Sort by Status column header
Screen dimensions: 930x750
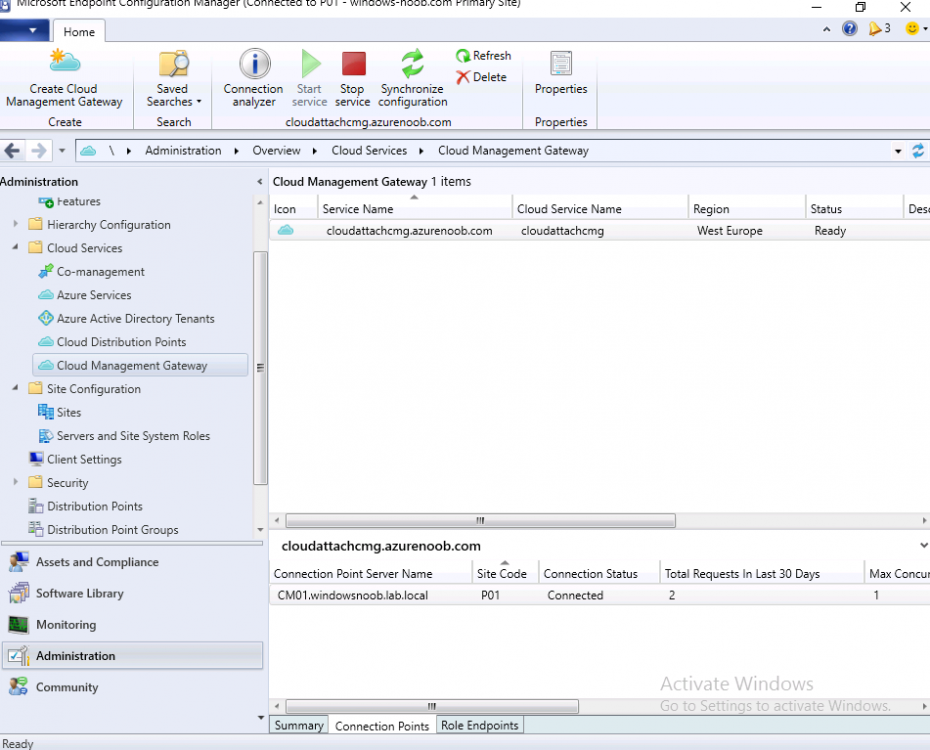click(853, 209)
